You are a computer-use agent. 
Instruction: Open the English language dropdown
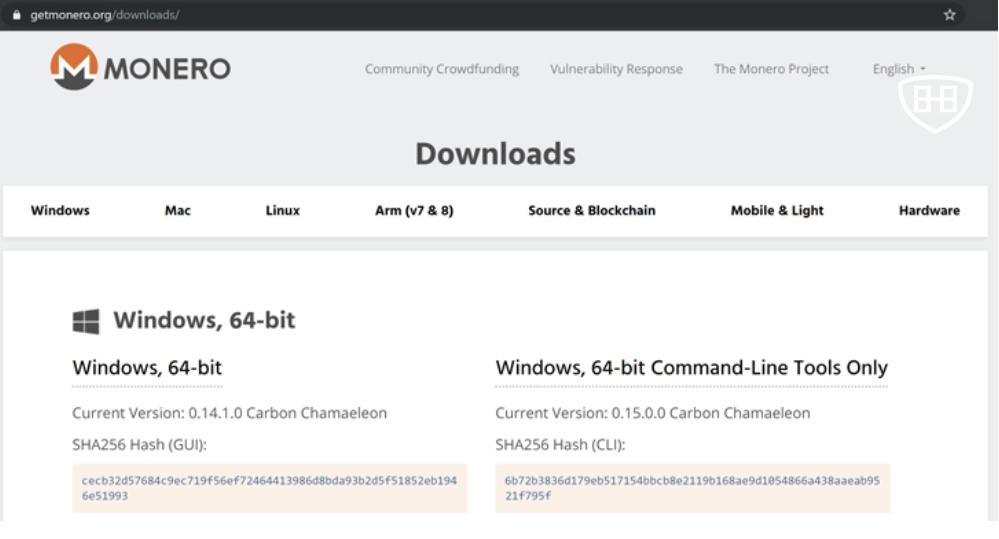(x=899, y=69)
